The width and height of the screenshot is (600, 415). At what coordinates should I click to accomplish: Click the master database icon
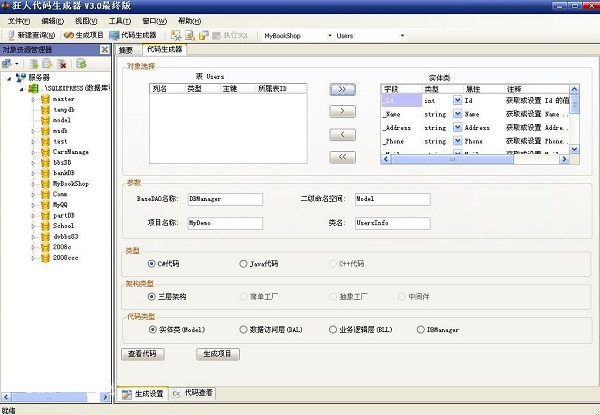pos(44,99)
